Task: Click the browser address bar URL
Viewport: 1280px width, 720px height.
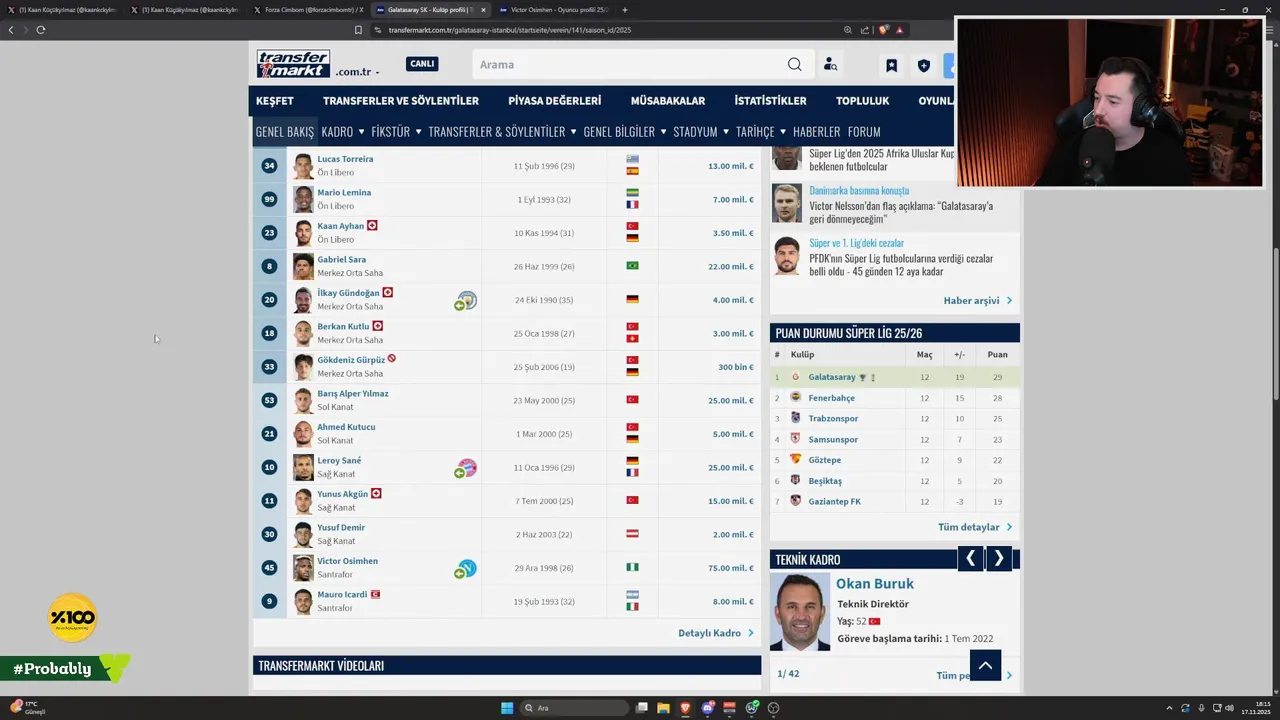Action: pos(509,30)
